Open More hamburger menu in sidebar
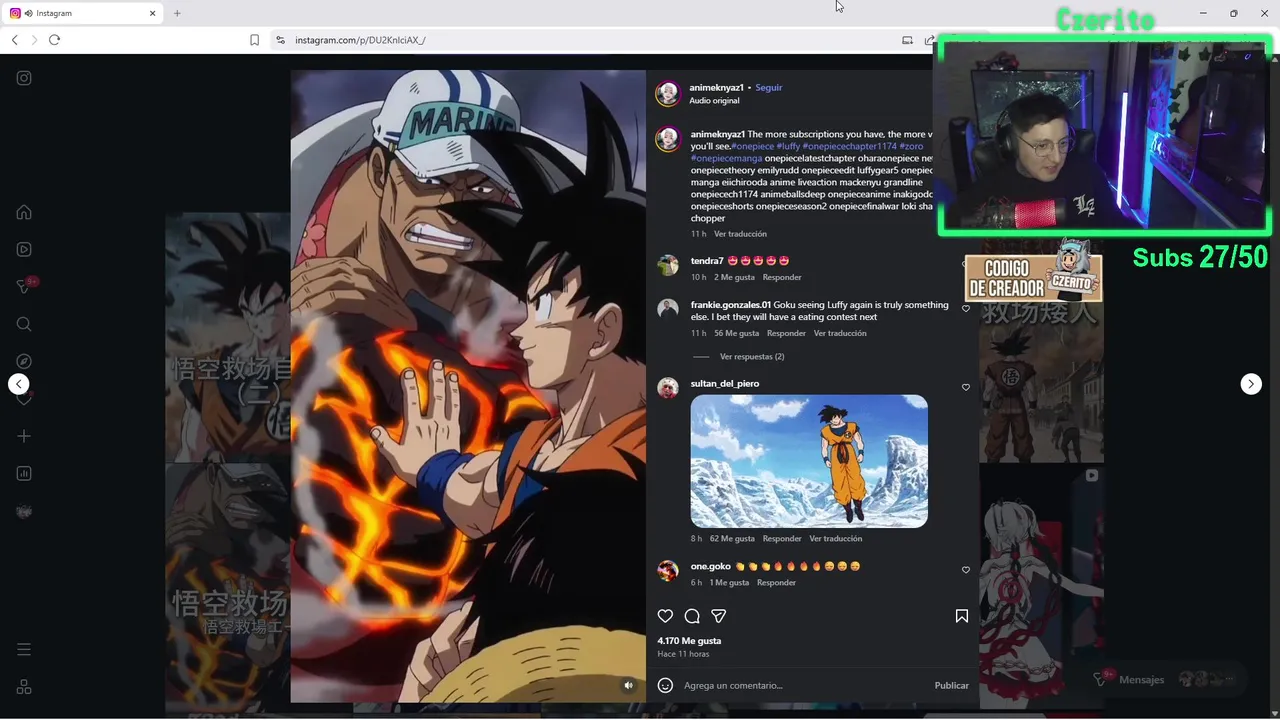 [24, 650]
